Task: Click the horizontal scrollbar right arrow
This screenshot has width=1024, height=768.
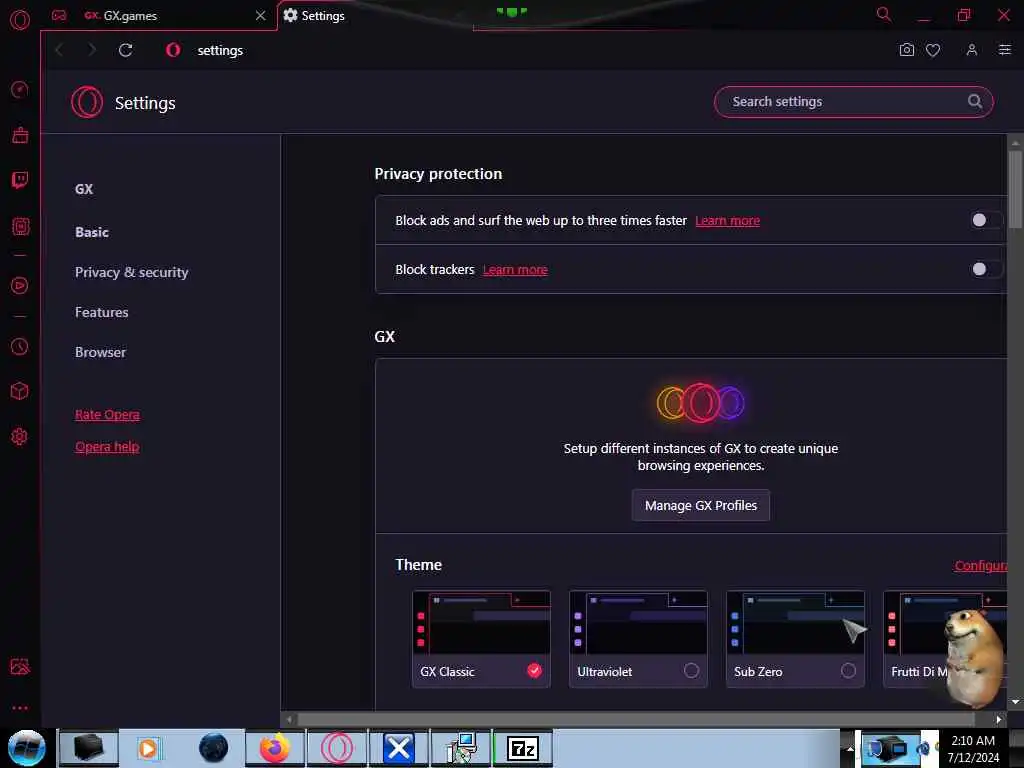Action: tap(998, 719)
